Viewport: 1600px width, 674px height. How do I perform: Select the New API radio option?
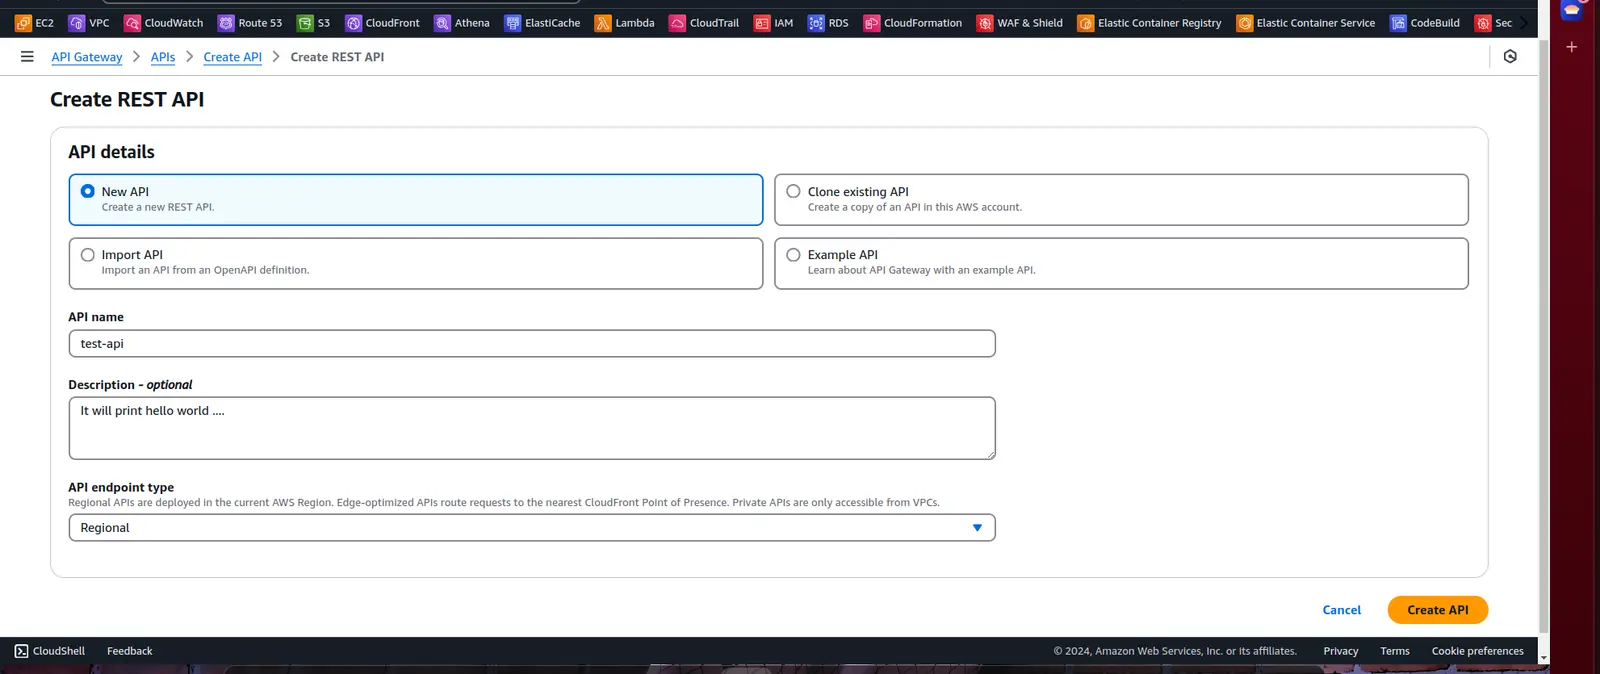pos(88,191)
